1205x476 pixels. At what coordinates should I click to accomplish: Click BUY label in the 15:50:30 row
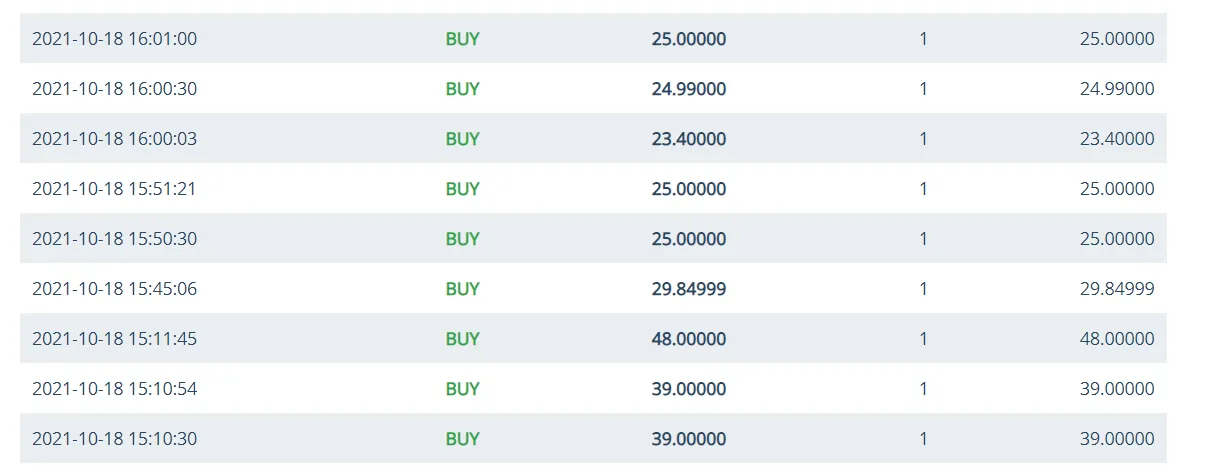pos(463,239)
